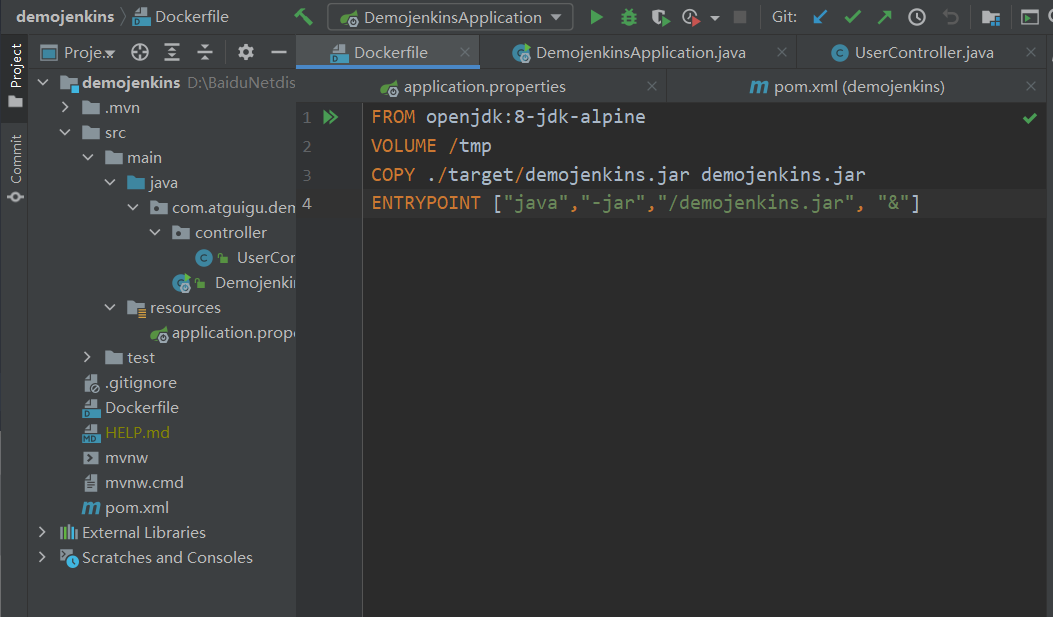Close the Dockerfile tab
This screenshot has width=1053, height=617.
tap(465, 52)
